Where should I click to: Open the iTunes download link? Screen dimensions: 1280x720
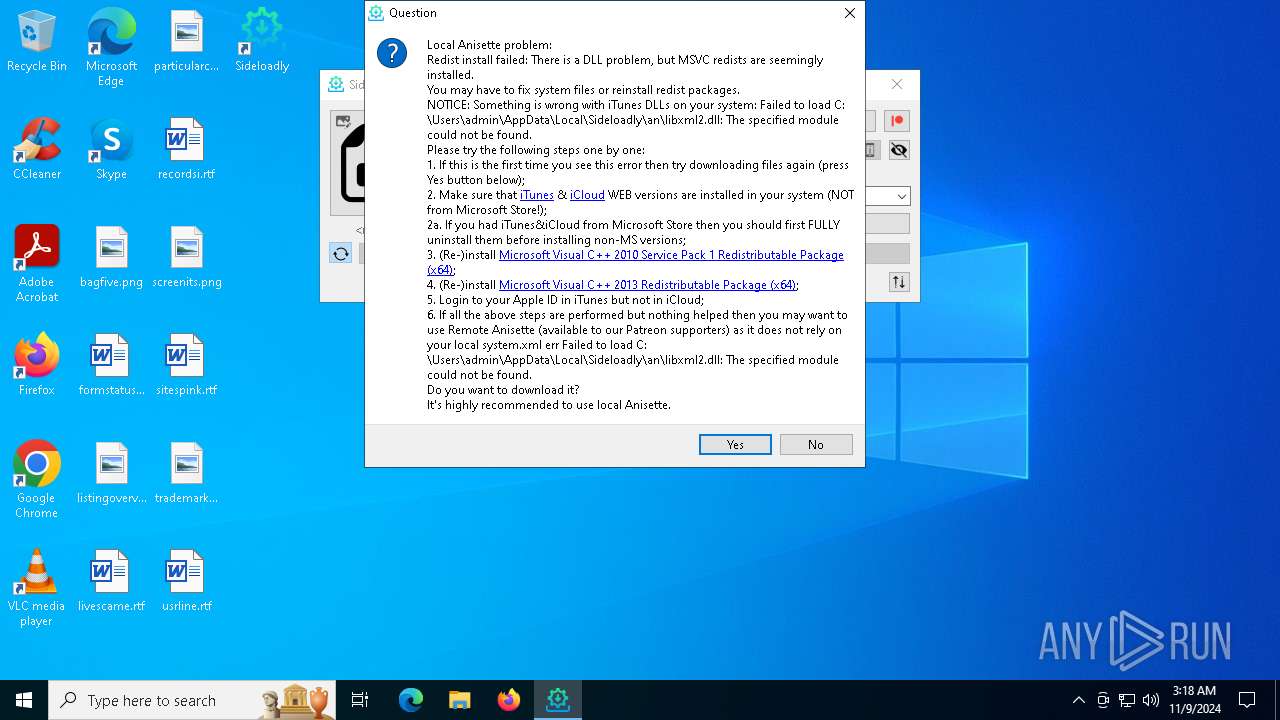[536, 195]
